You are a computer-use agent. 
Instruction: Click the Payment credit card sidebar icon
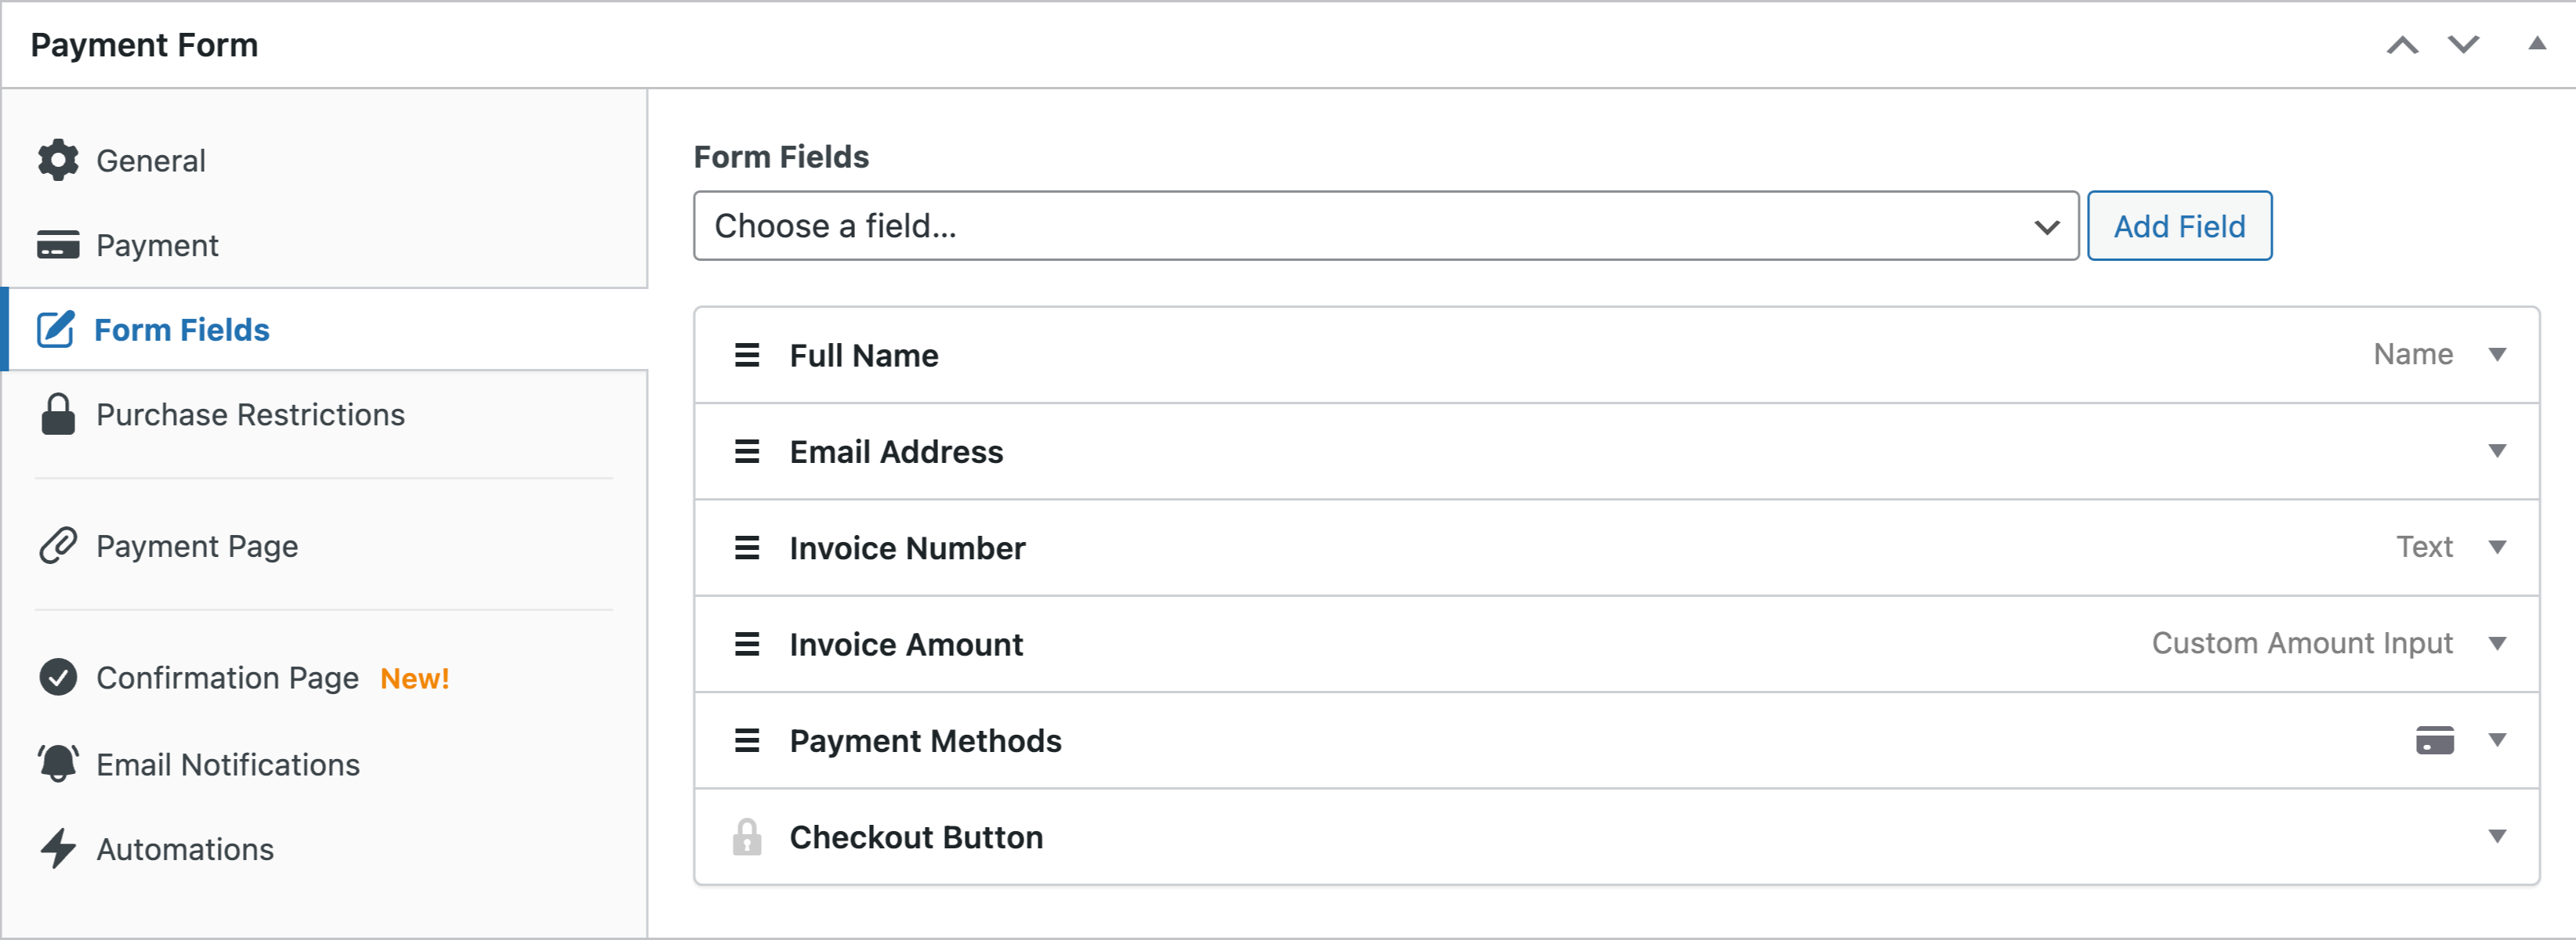[58, 245]
